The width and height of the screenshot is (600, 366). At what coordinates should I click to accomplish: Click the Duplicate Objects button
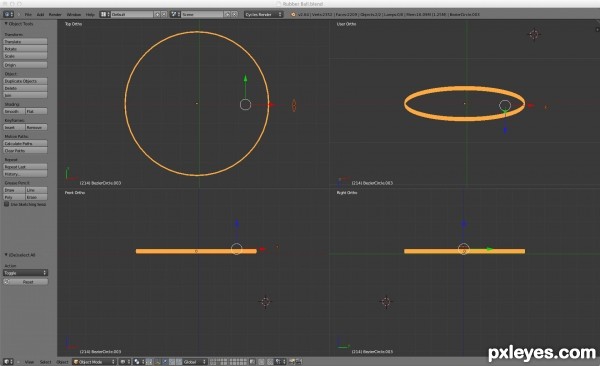click(25, 81)
